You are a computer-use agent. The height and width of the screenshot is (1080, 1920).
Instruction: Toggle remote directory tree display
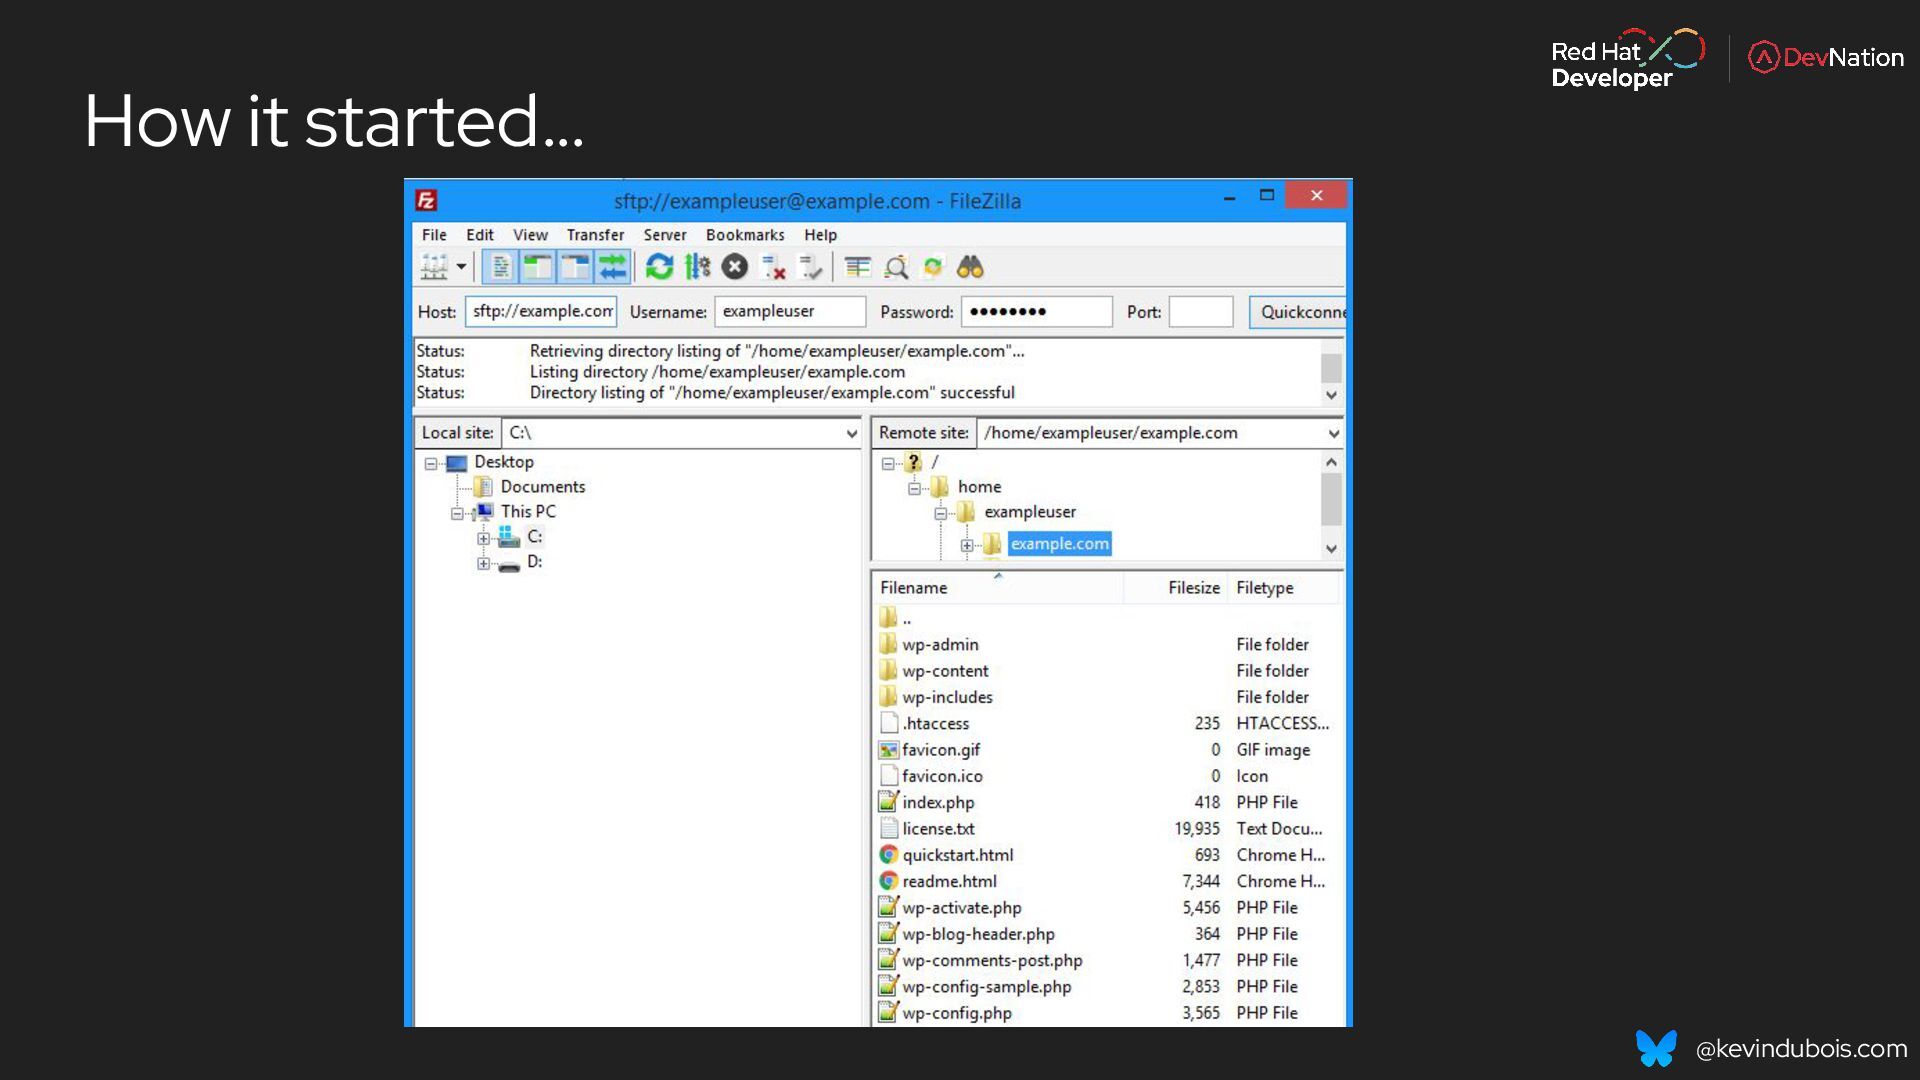575,267
